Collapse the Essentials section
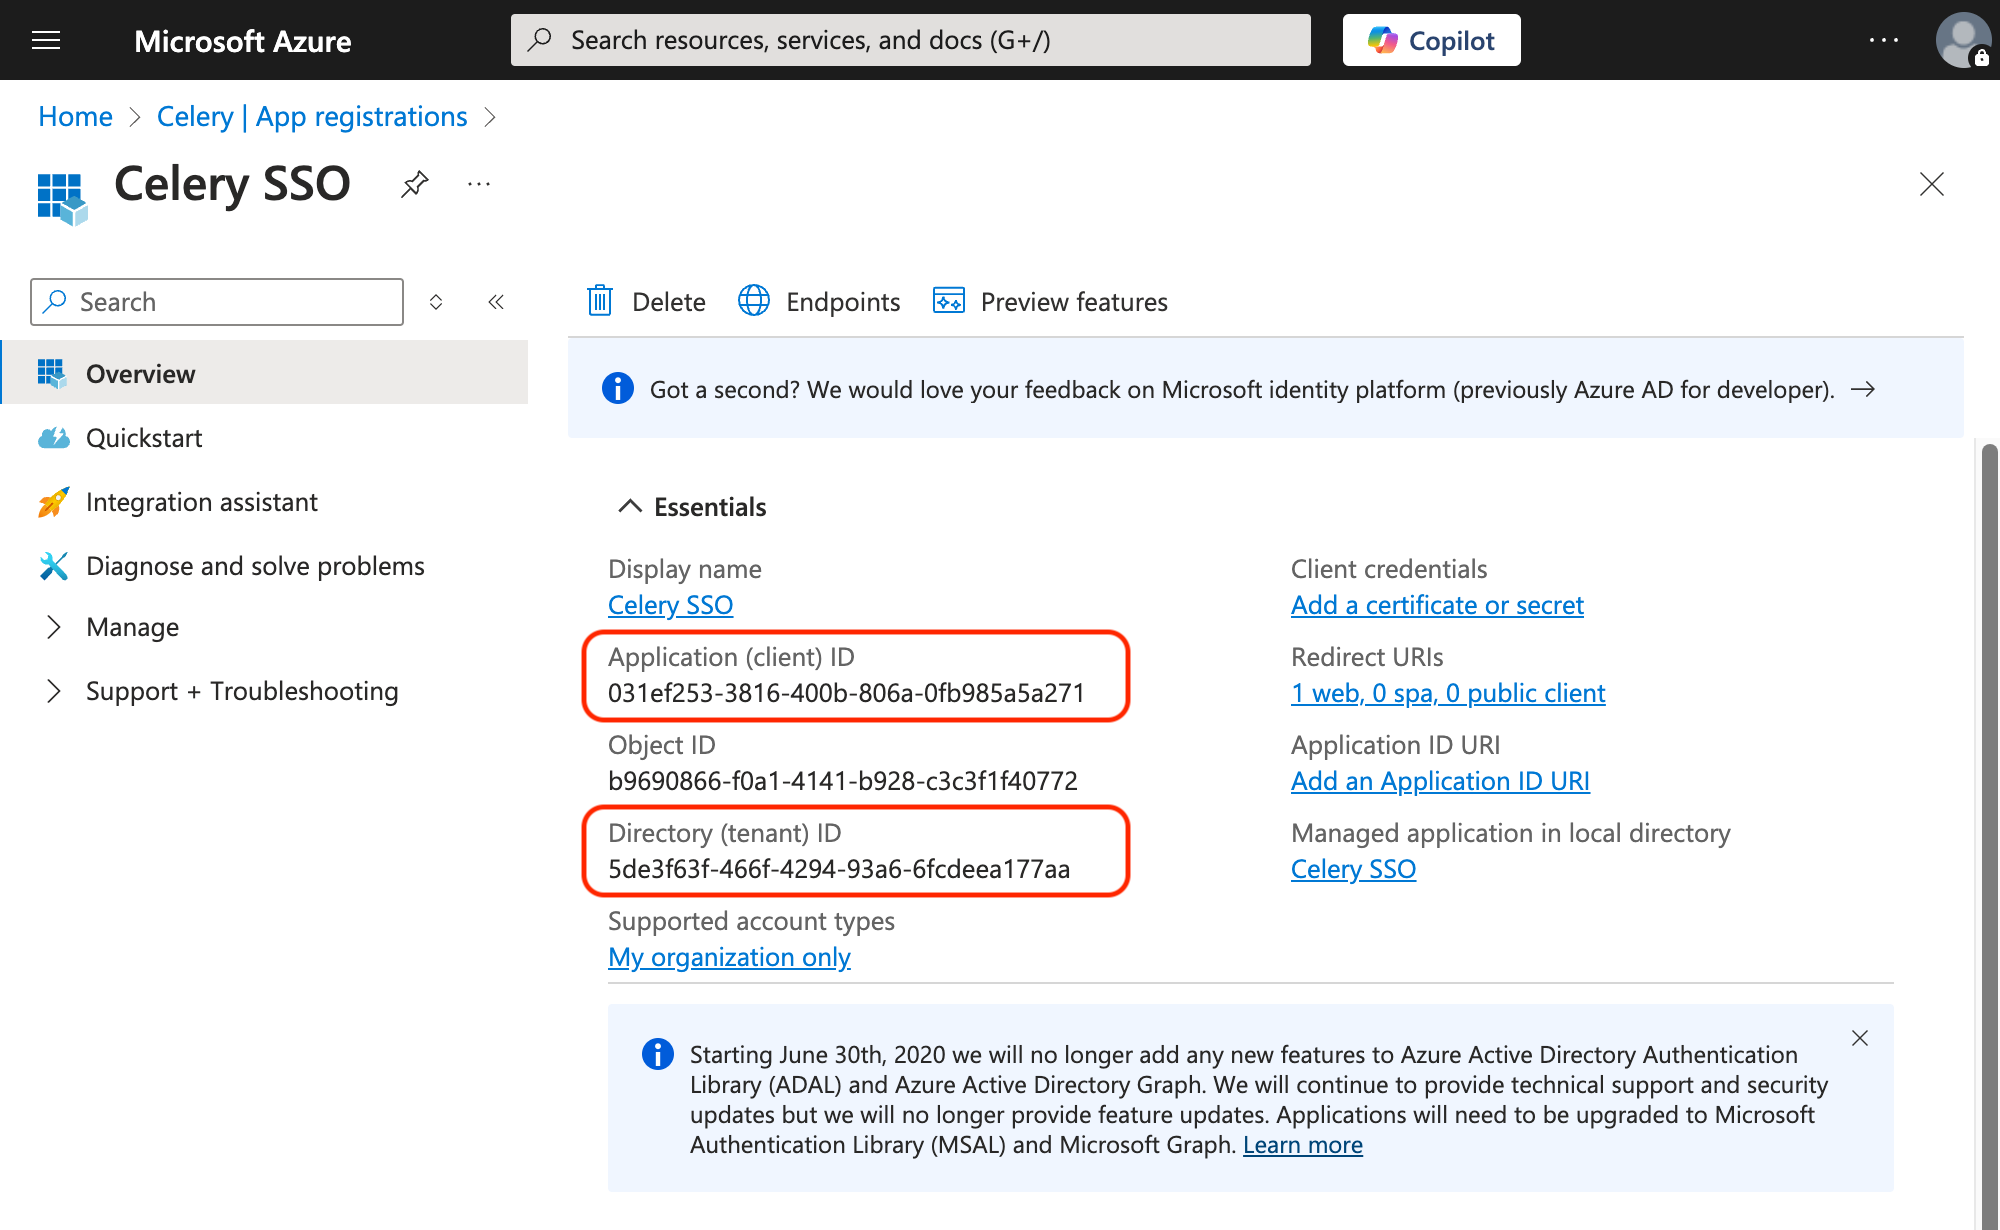 point(629,507)
